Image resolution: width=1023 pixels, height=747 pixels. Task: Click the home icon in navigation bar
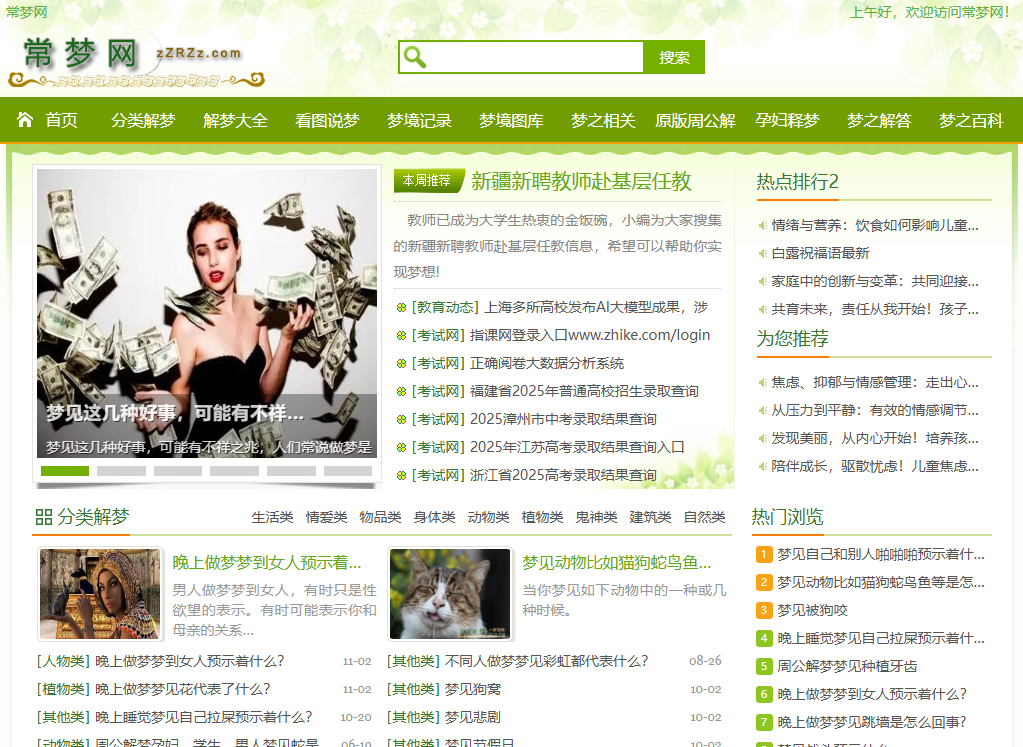25,120
